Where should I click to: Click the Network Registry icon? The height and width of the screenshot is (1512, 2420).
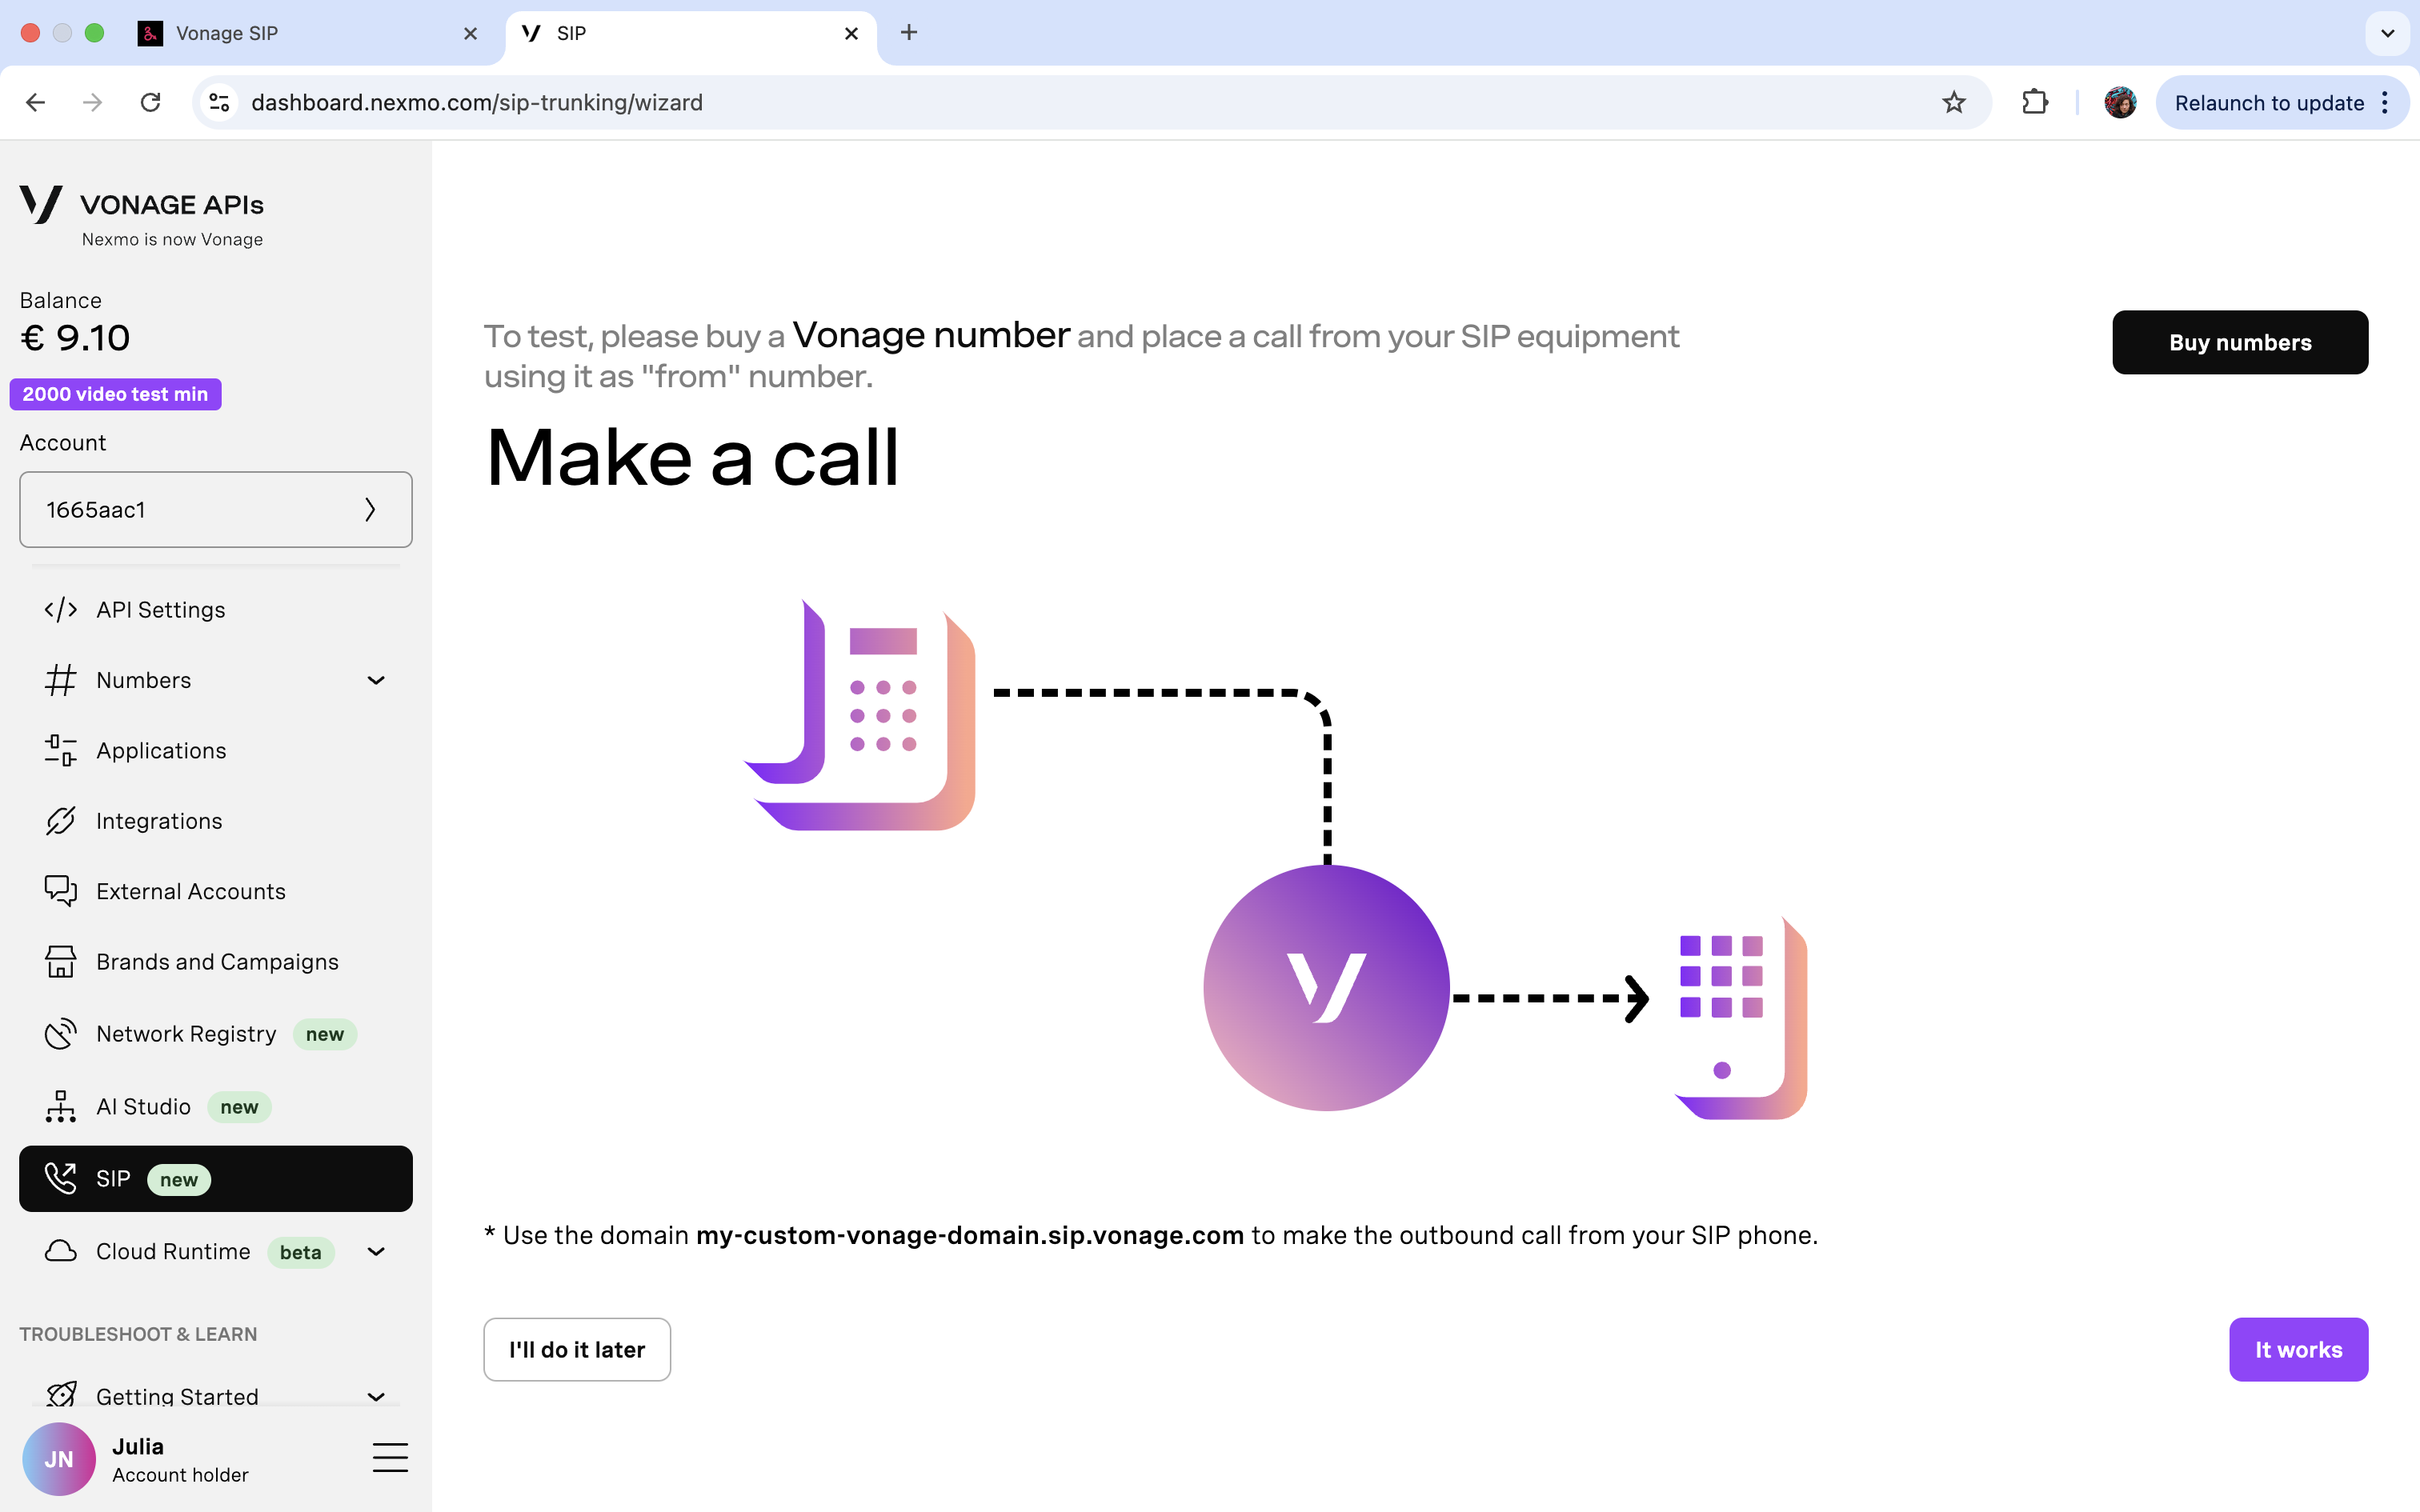60,1033
